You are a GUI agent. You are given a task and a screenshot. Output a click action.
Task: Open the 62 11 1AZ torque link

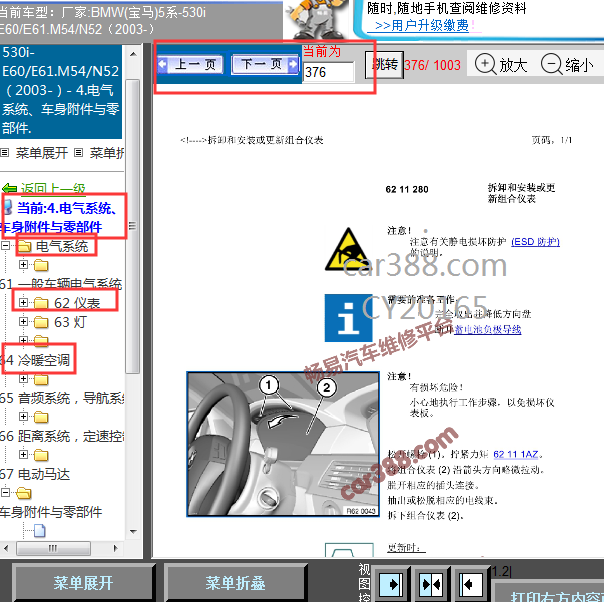[x=515, y=454]
